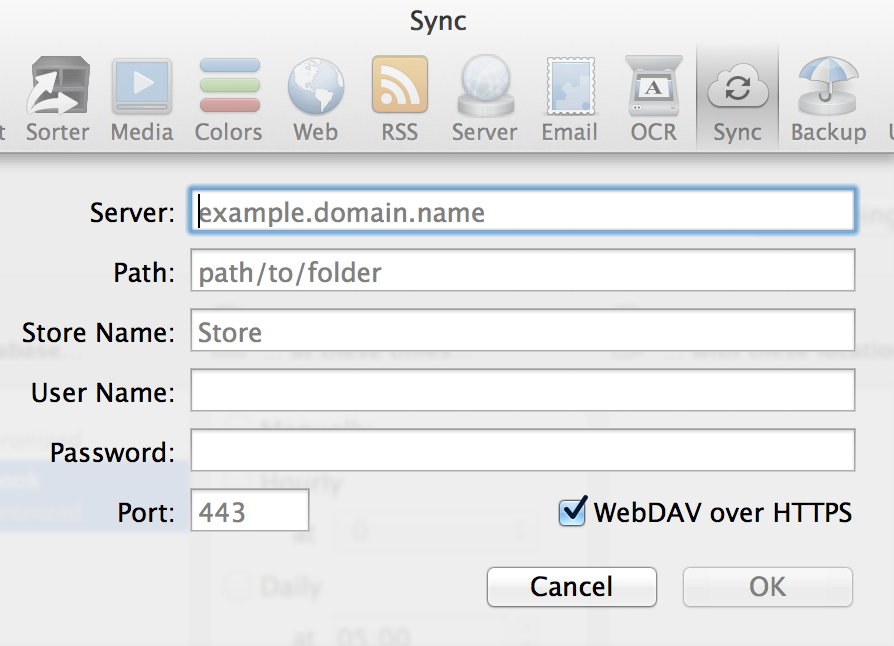Toggle the WebDAV over HTTPS checkbox
The width and height of the screenshot is (894, 646).
point(572,513)
